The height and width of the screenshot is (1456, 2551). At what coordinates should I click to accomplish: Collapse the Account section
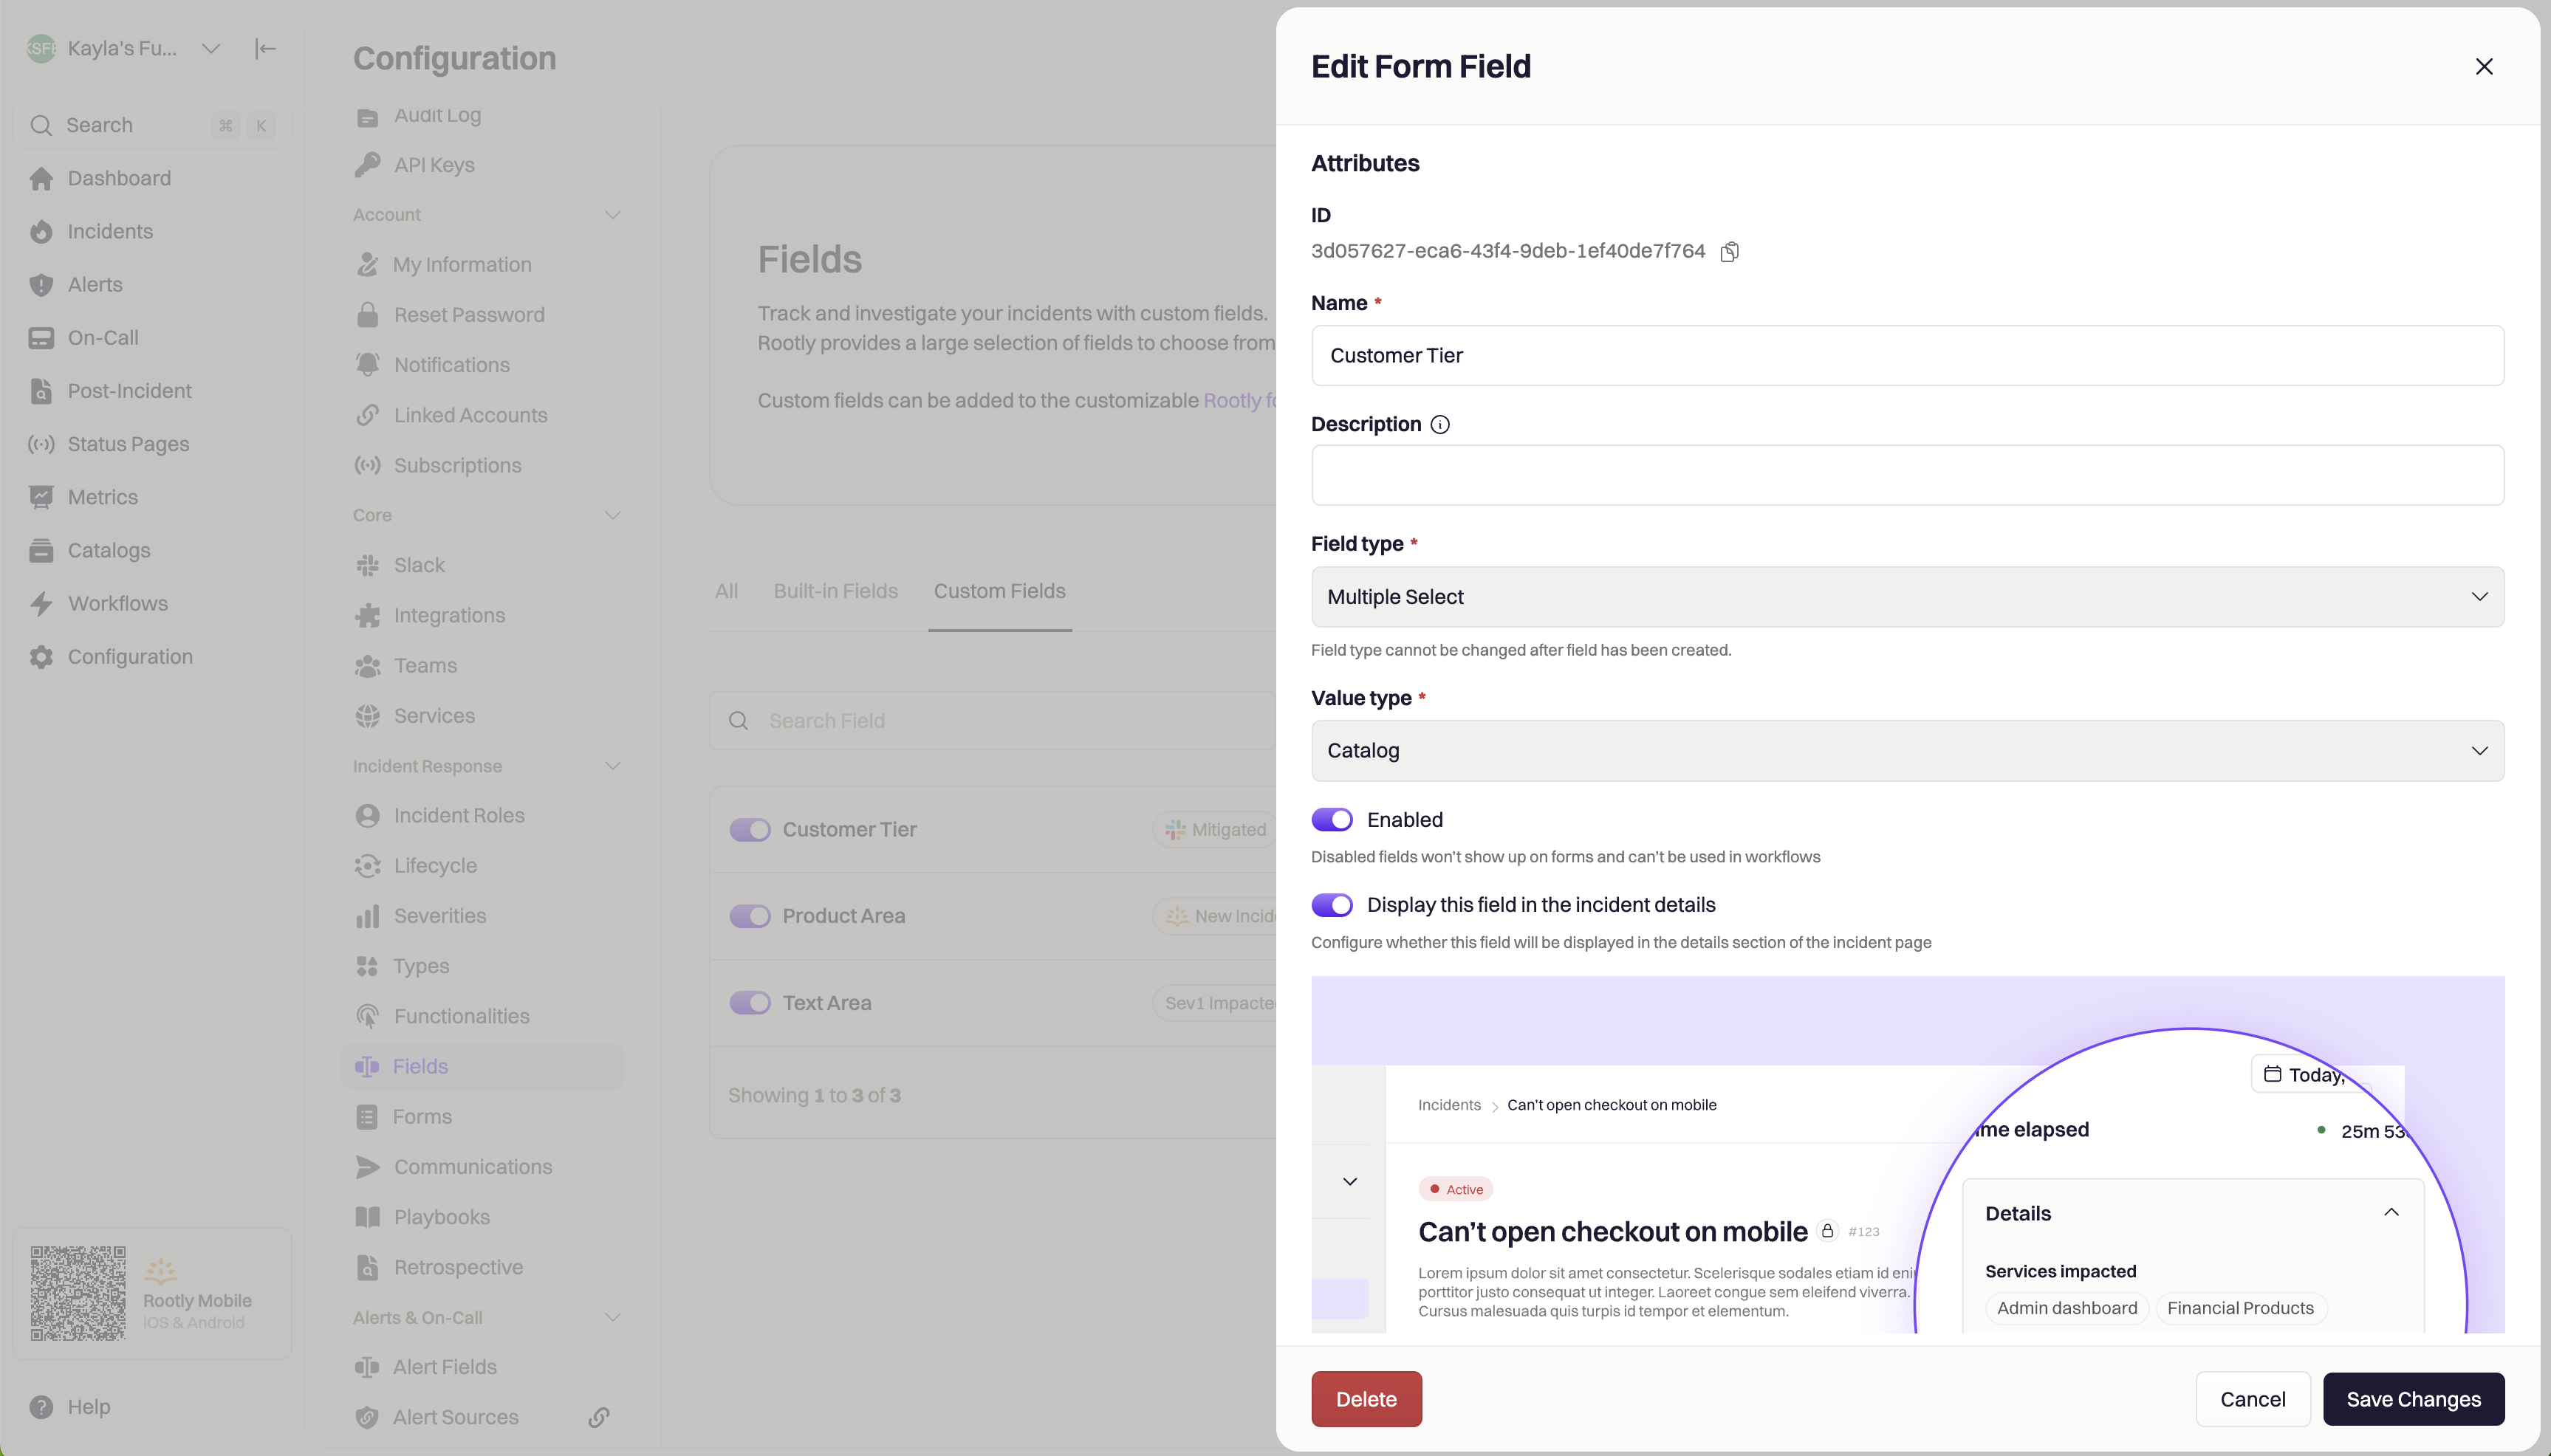(x=613, y=215)
